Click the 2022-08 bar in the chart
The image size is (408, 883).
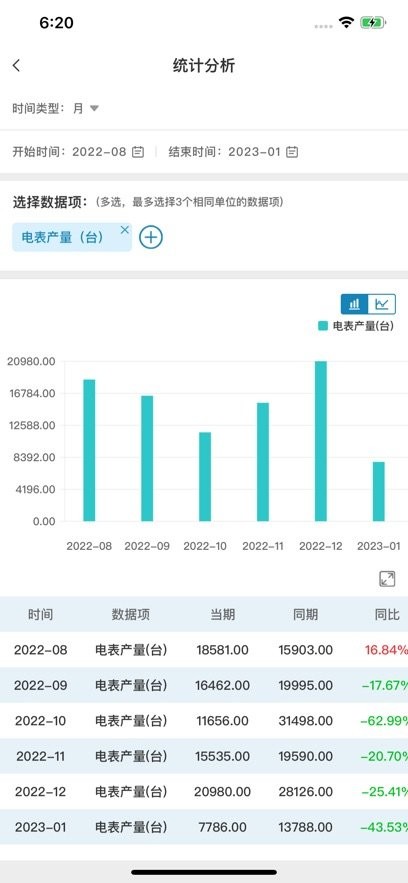(x=89, y=451)
